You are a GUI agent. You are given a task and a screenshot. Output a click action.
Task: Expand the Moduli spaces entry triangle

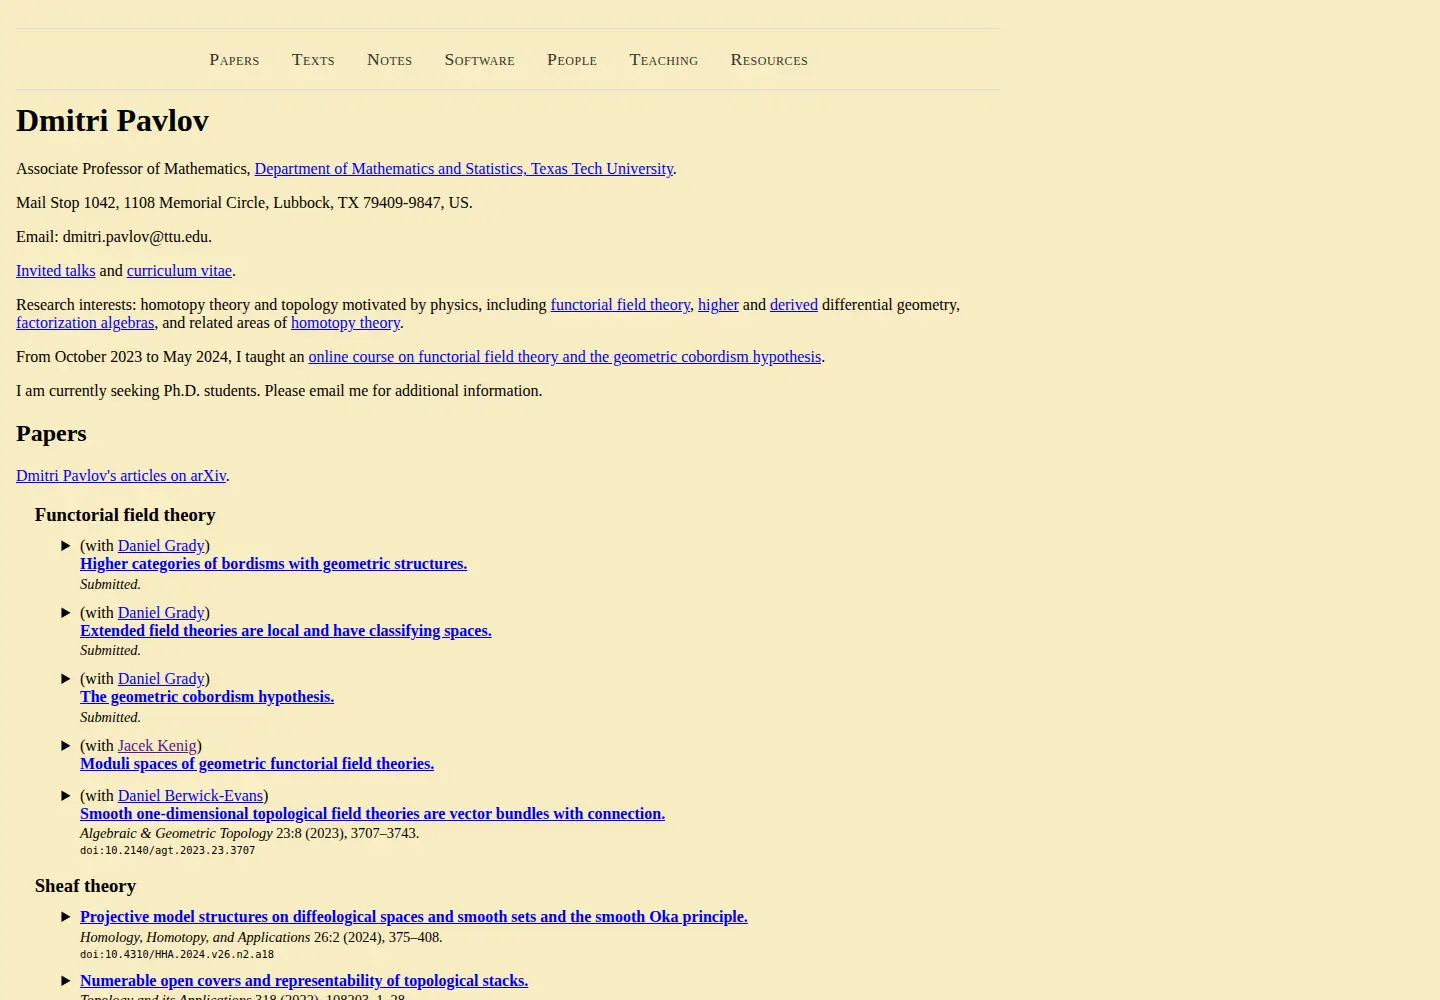click(x=66, y=746)
